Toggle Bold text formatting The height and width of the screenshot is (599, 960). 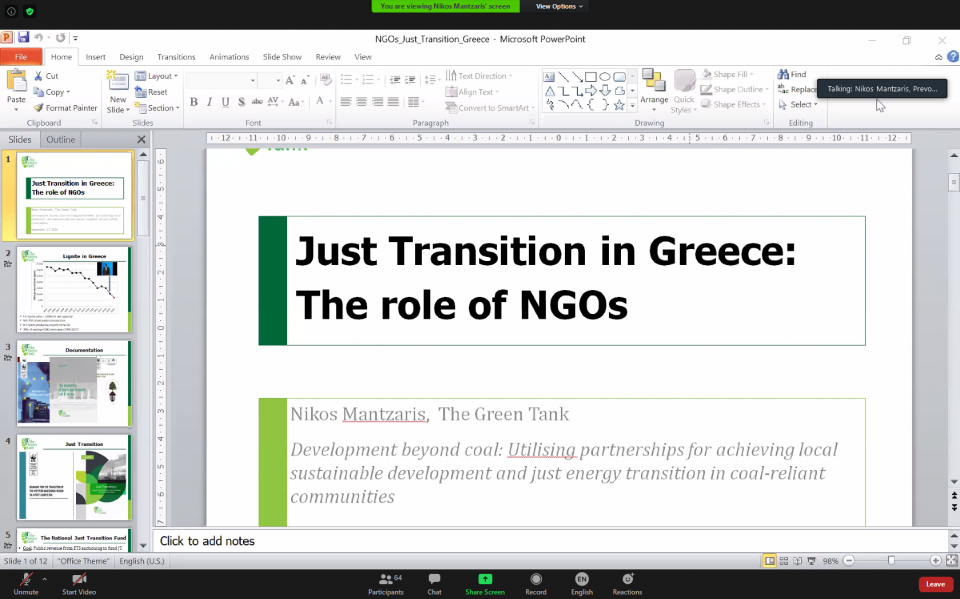(x=194, y=102)
